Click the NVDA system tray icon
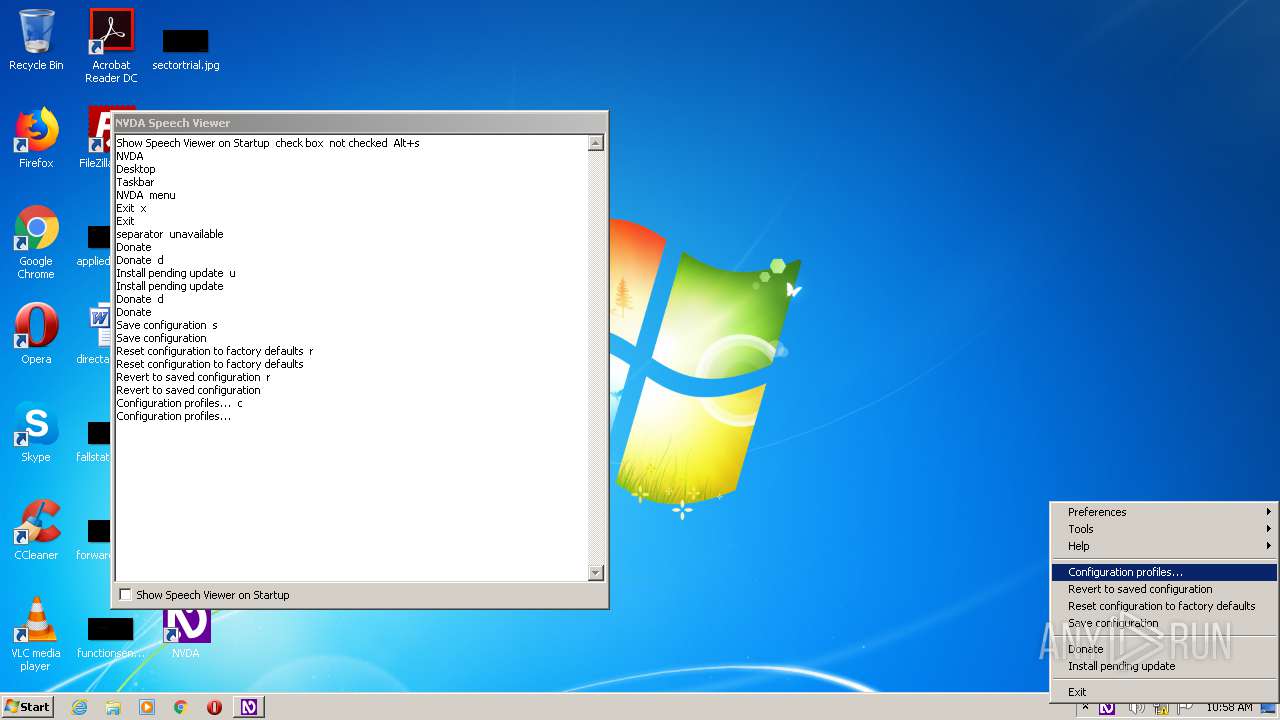Viewport: 1280px width, 720px height. coord(1107,708)
